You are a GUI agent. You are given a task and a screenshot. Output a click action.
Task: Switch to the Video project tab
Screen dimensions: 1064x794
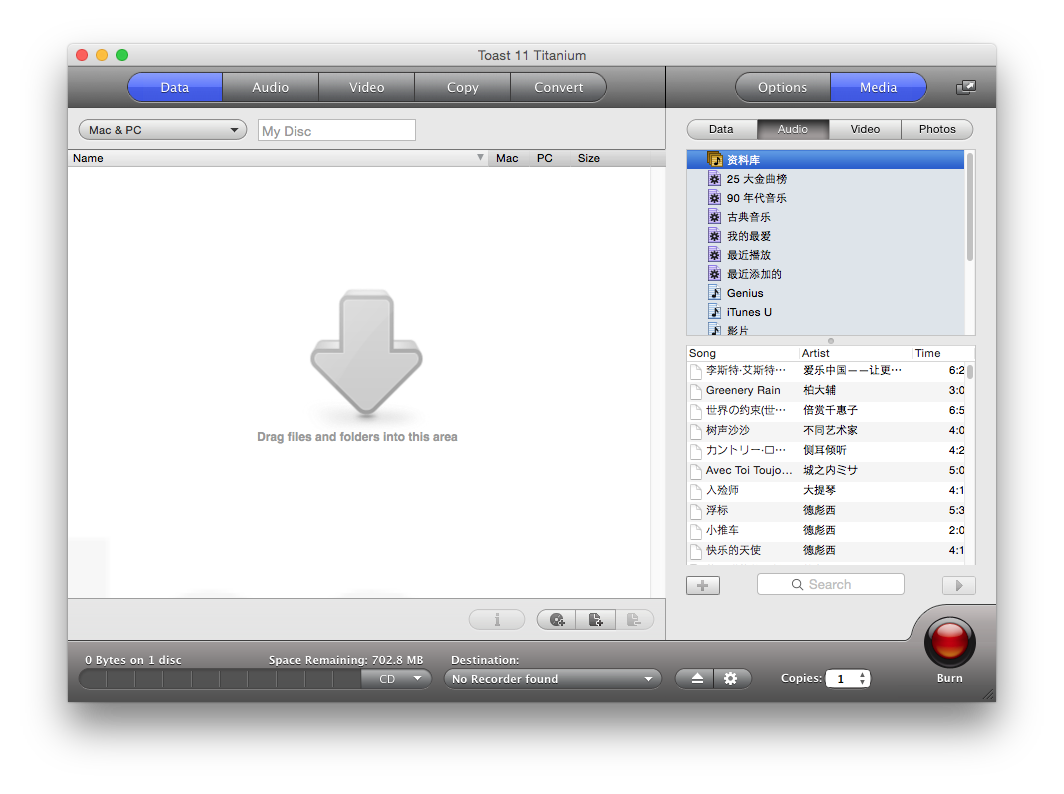pos(366,88)
